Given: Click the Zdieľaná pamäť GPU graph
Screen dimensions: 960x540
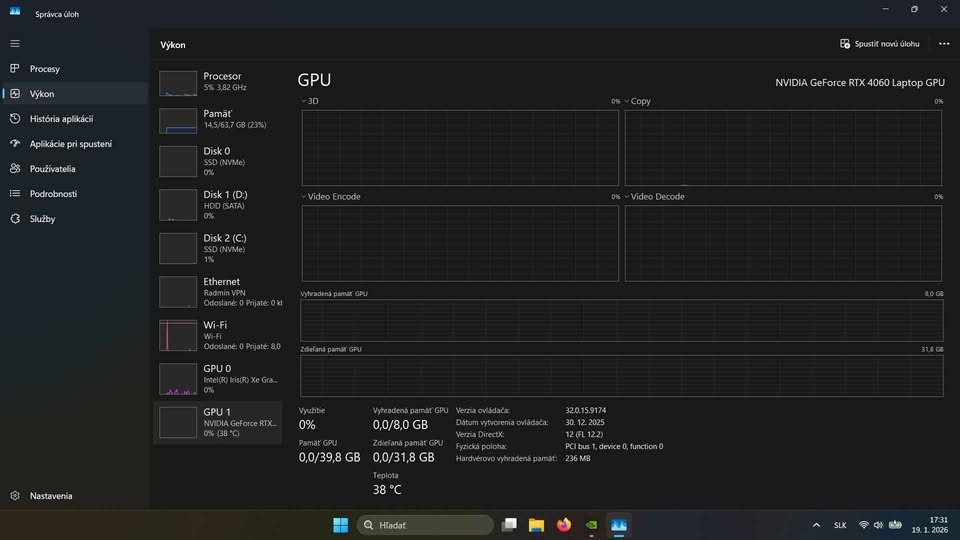Looking at the screenshot, I should point(621,376).
